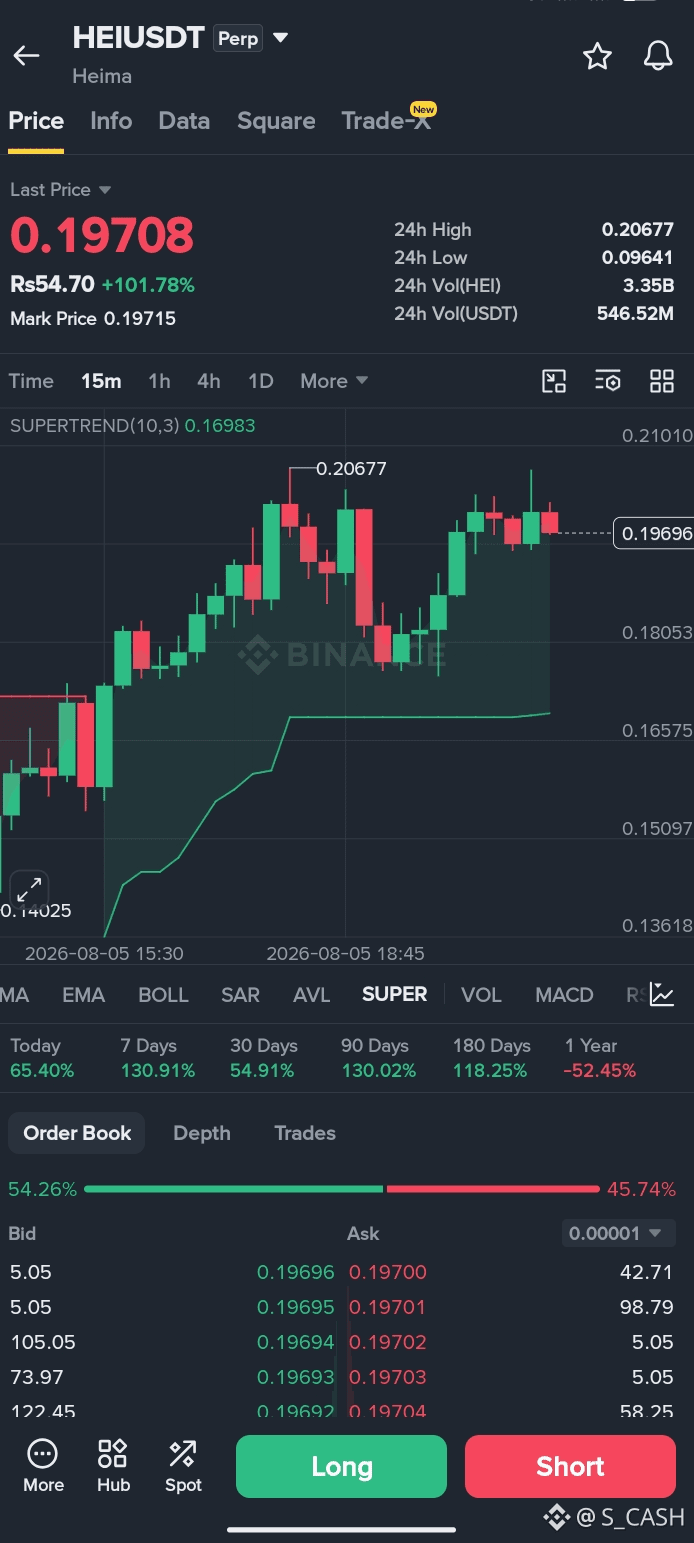The width and height of the screenshot is (694, 1543).
Task: Switch to the Trades view
Action: point(305,1133)
